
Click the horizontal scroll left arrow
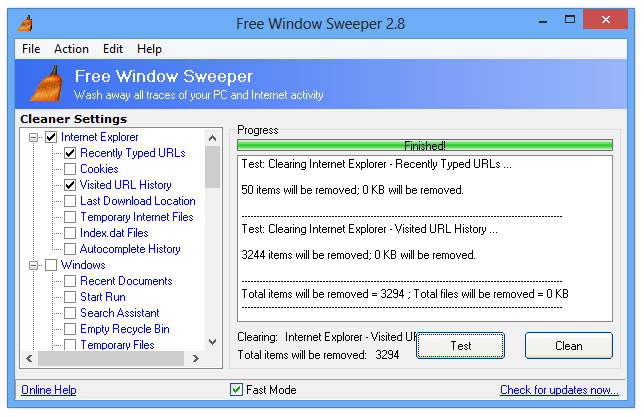coord(29,358)
